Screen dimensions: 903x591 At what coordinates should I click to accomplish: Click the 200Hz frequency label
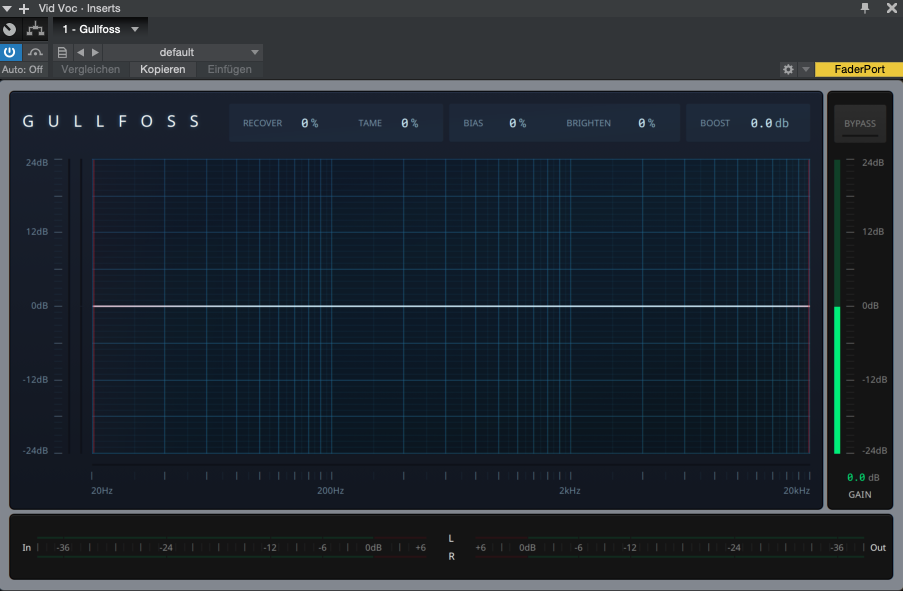(331, 491)
